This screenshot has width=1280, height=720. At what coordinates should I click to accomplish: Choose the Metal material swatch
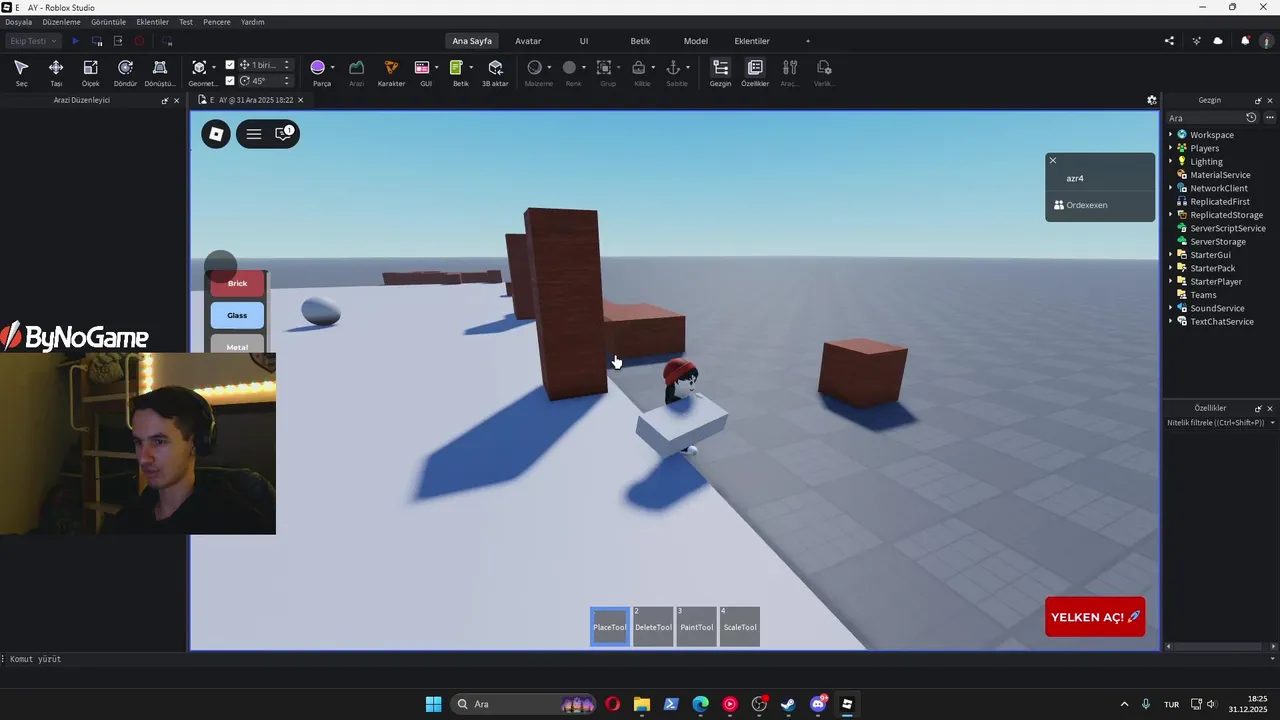pyautogui.click(x=237, y=344)
